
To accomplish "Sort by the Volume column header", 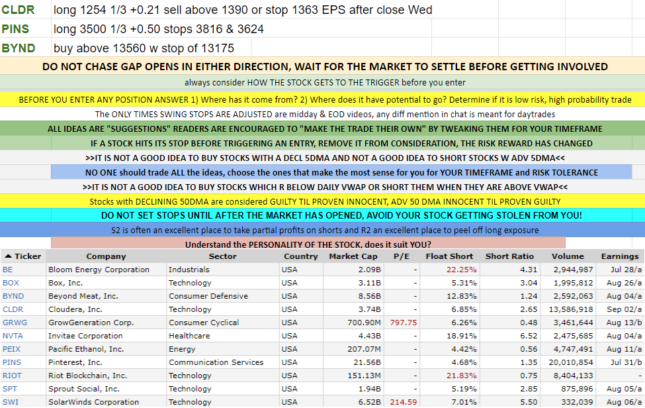I will click(568, 256).
